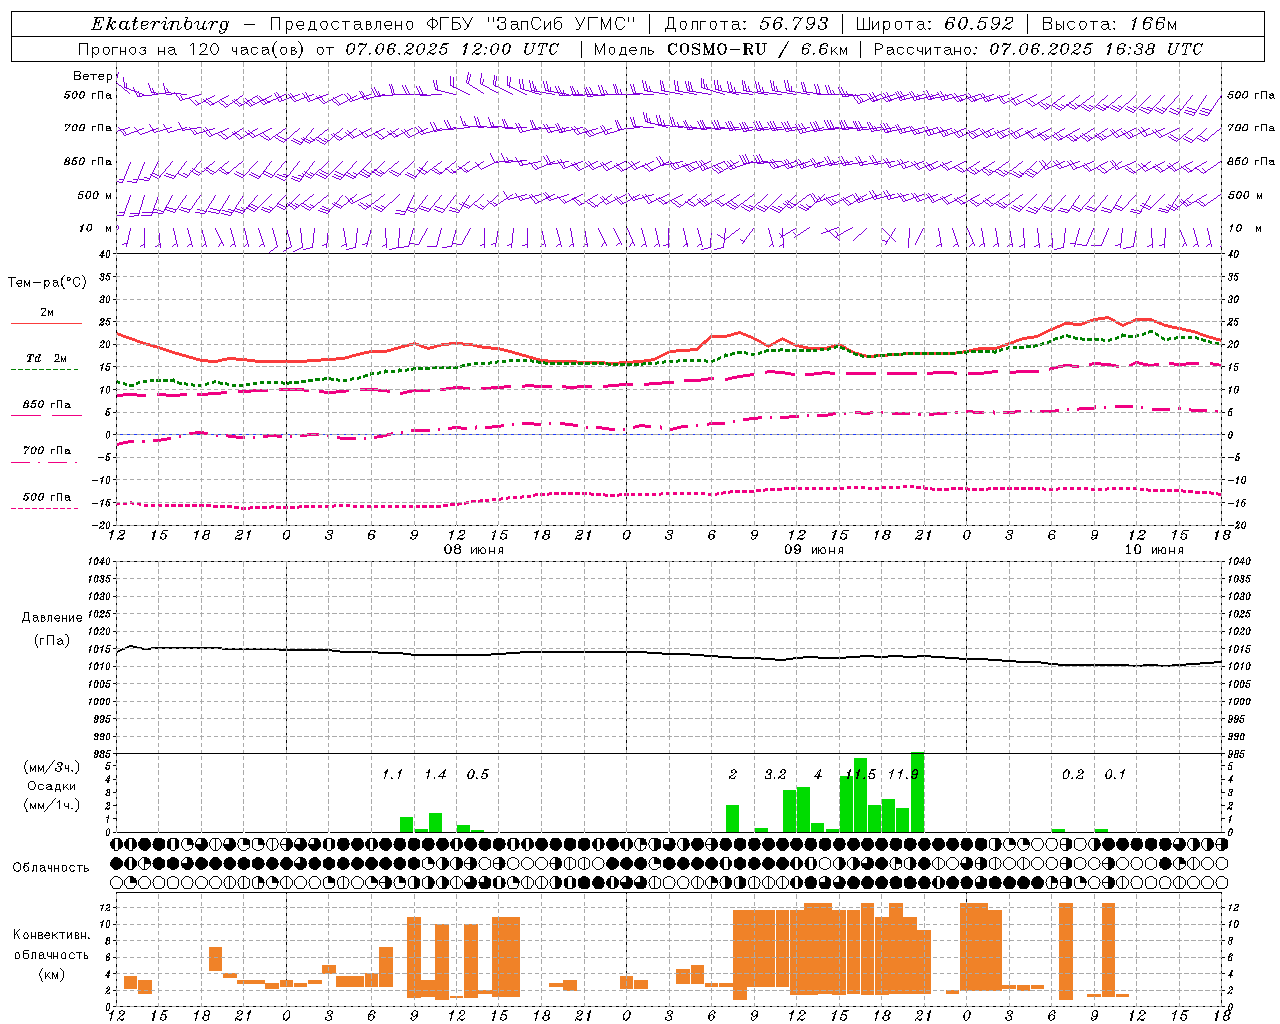
Task: Click the Облачность panel label
Action: point(51,868)
